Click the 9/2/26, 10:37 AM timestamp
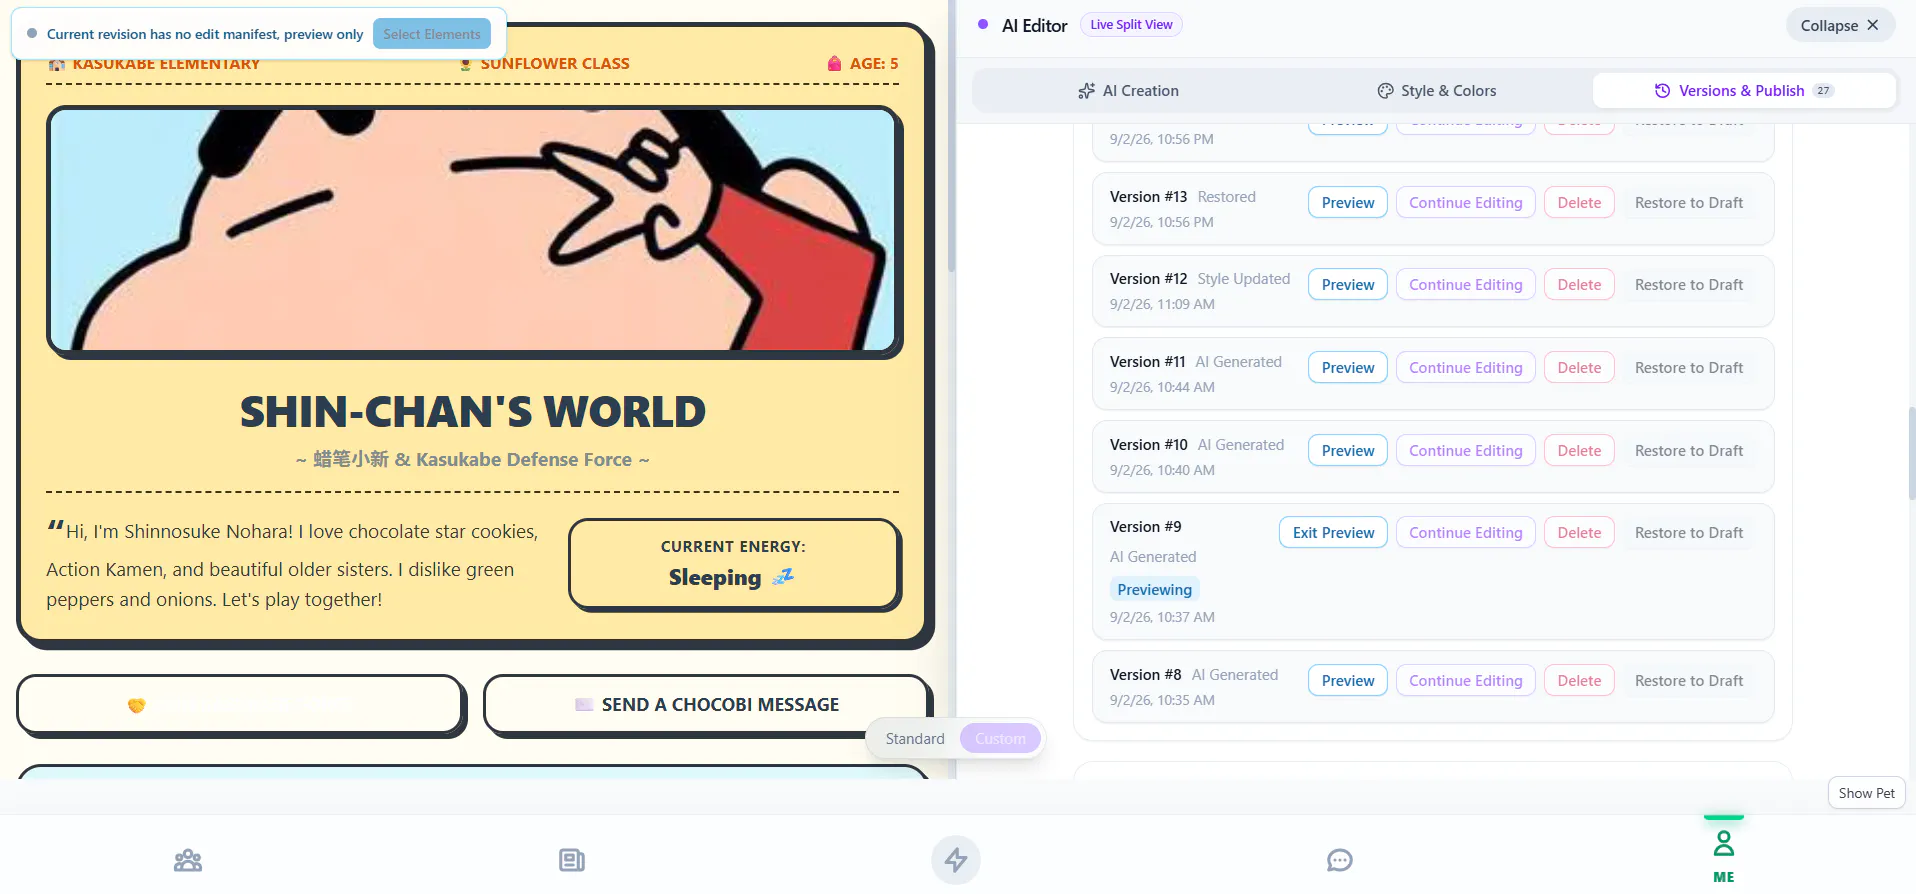This screenshot has width=1916, height=894. (x=1162, y=617)
